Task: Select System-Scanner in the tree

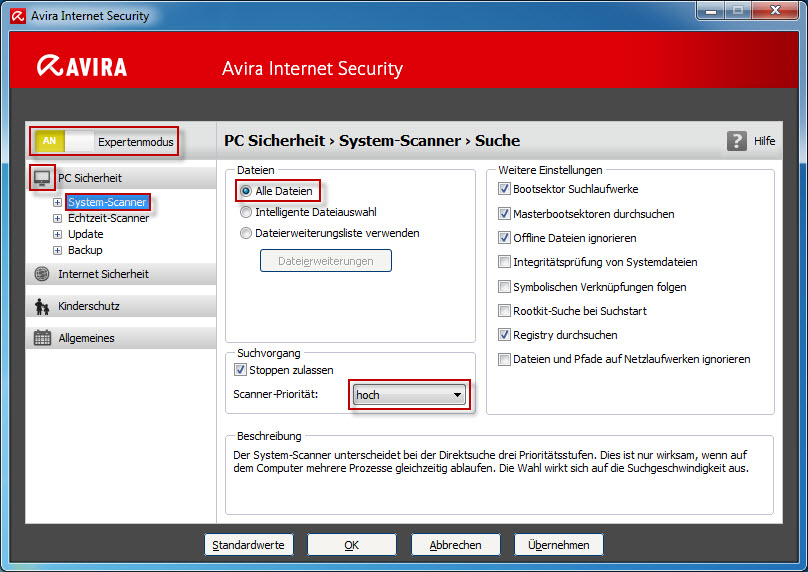Action: (x=108, y=203)
